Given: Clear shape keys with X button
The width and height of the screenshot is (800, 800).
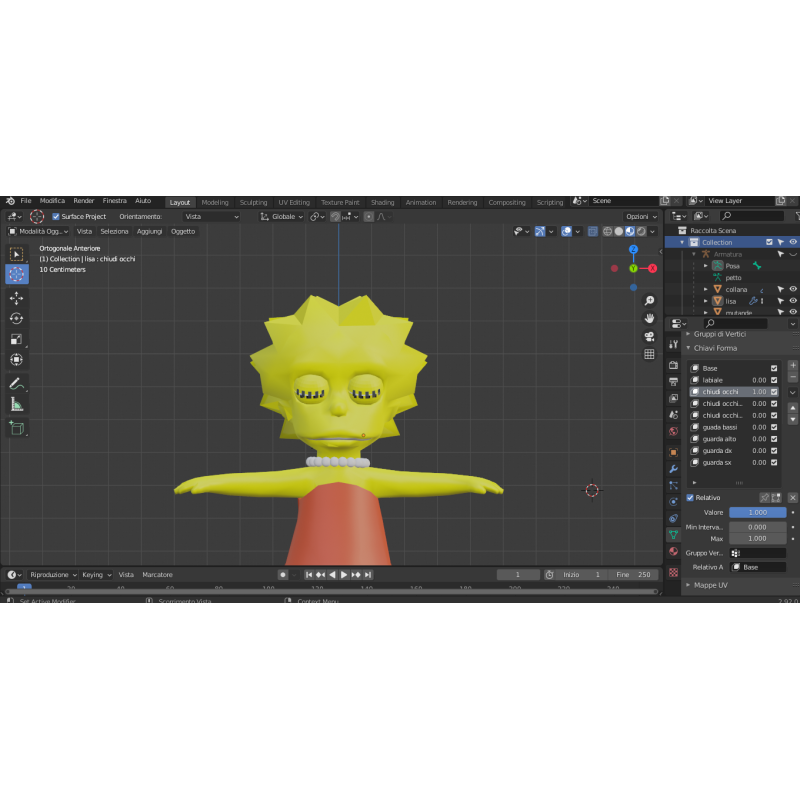Looking at the screenshot, I should (793, 497).
